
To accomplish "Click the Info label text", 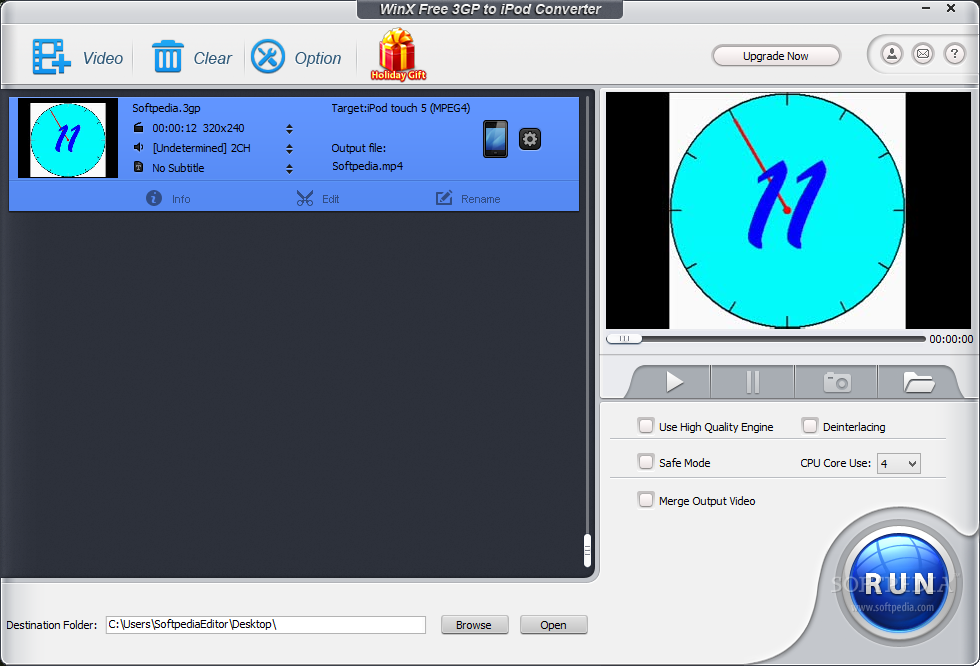I will [x=181, y=199].
